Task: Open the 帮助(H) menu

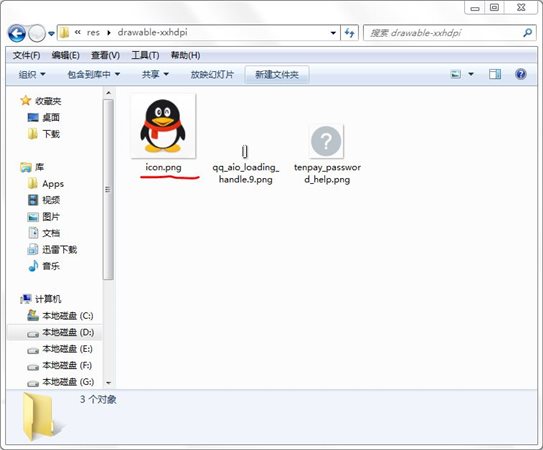Action: [185, 55]
